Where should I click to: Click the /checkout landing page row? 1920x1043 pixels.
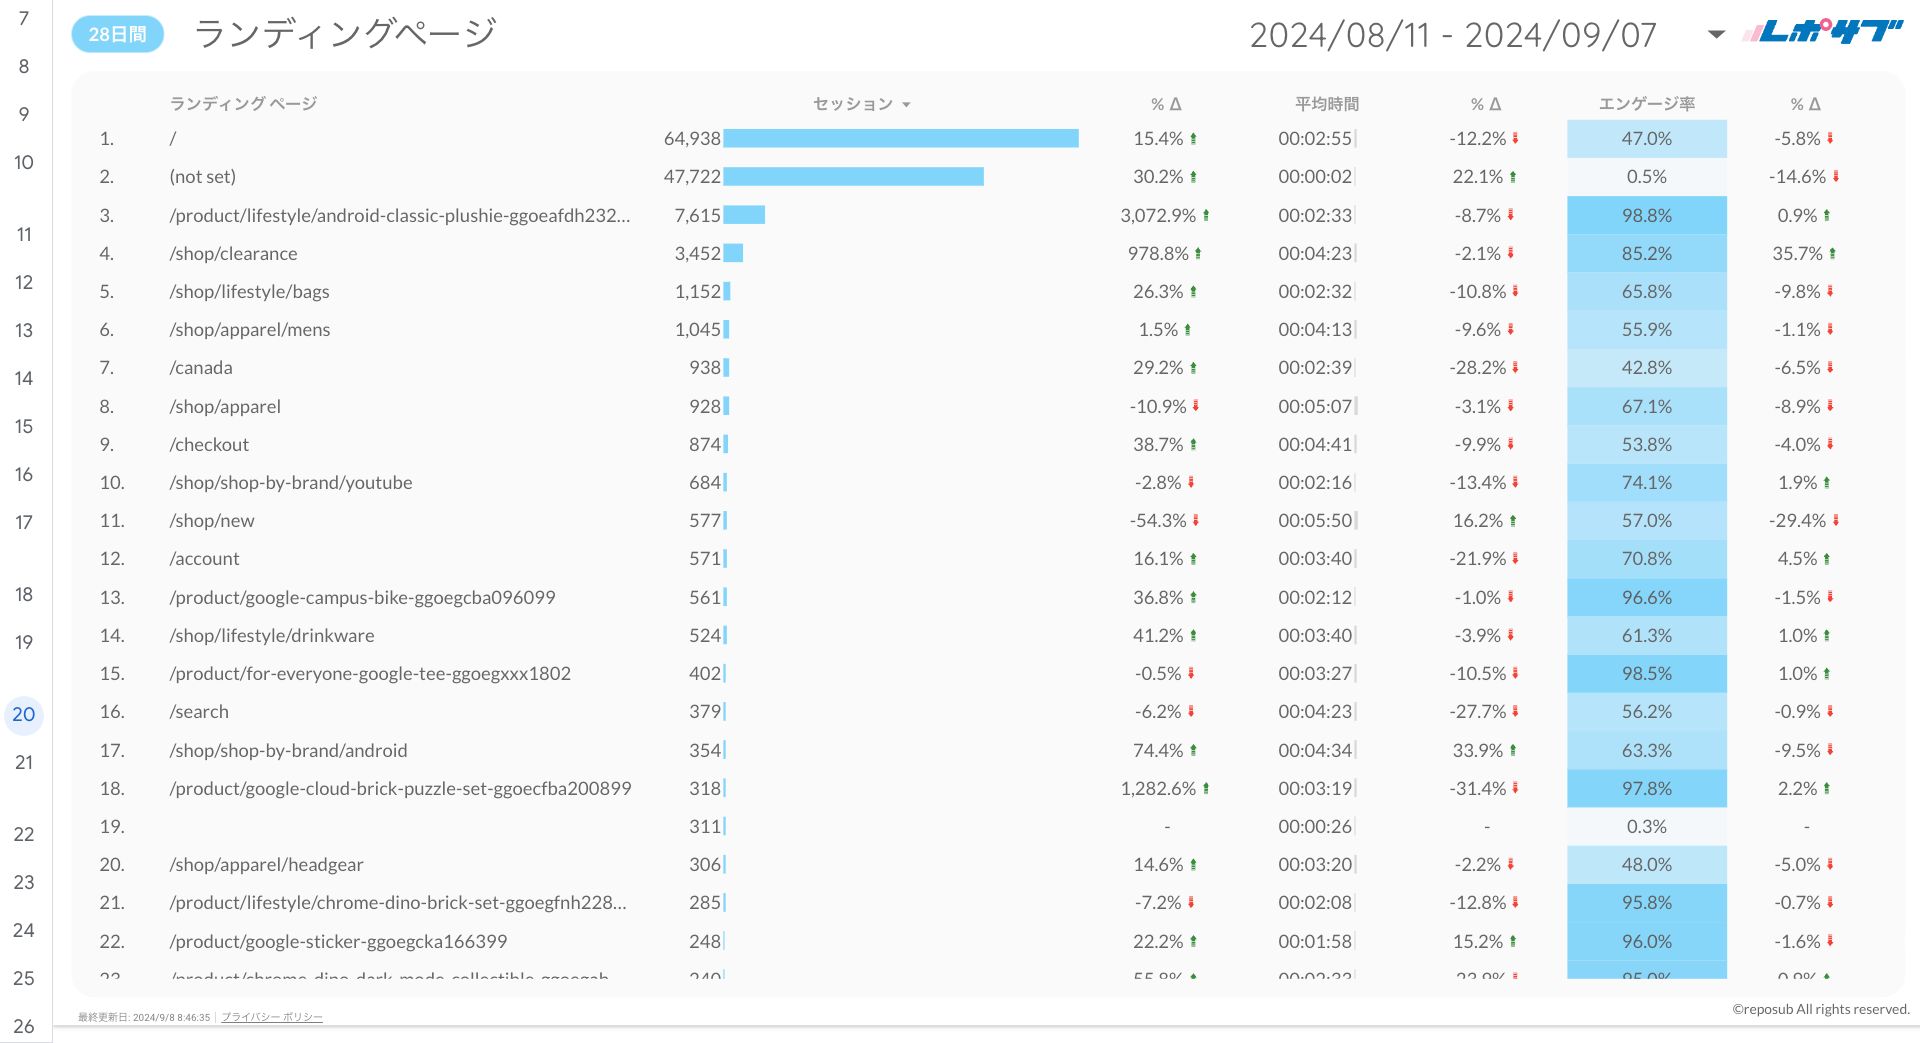[x=209, y=444]
